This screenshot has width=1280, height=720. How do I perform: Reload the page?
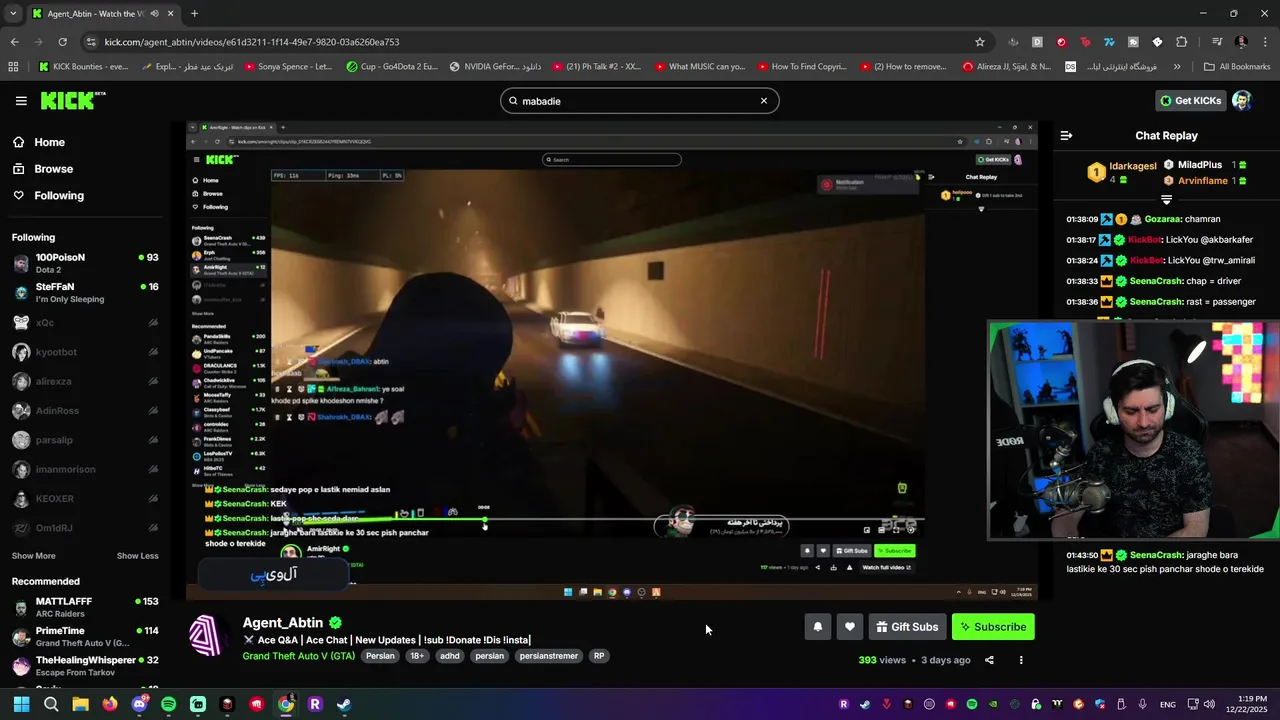coord(62,42)
